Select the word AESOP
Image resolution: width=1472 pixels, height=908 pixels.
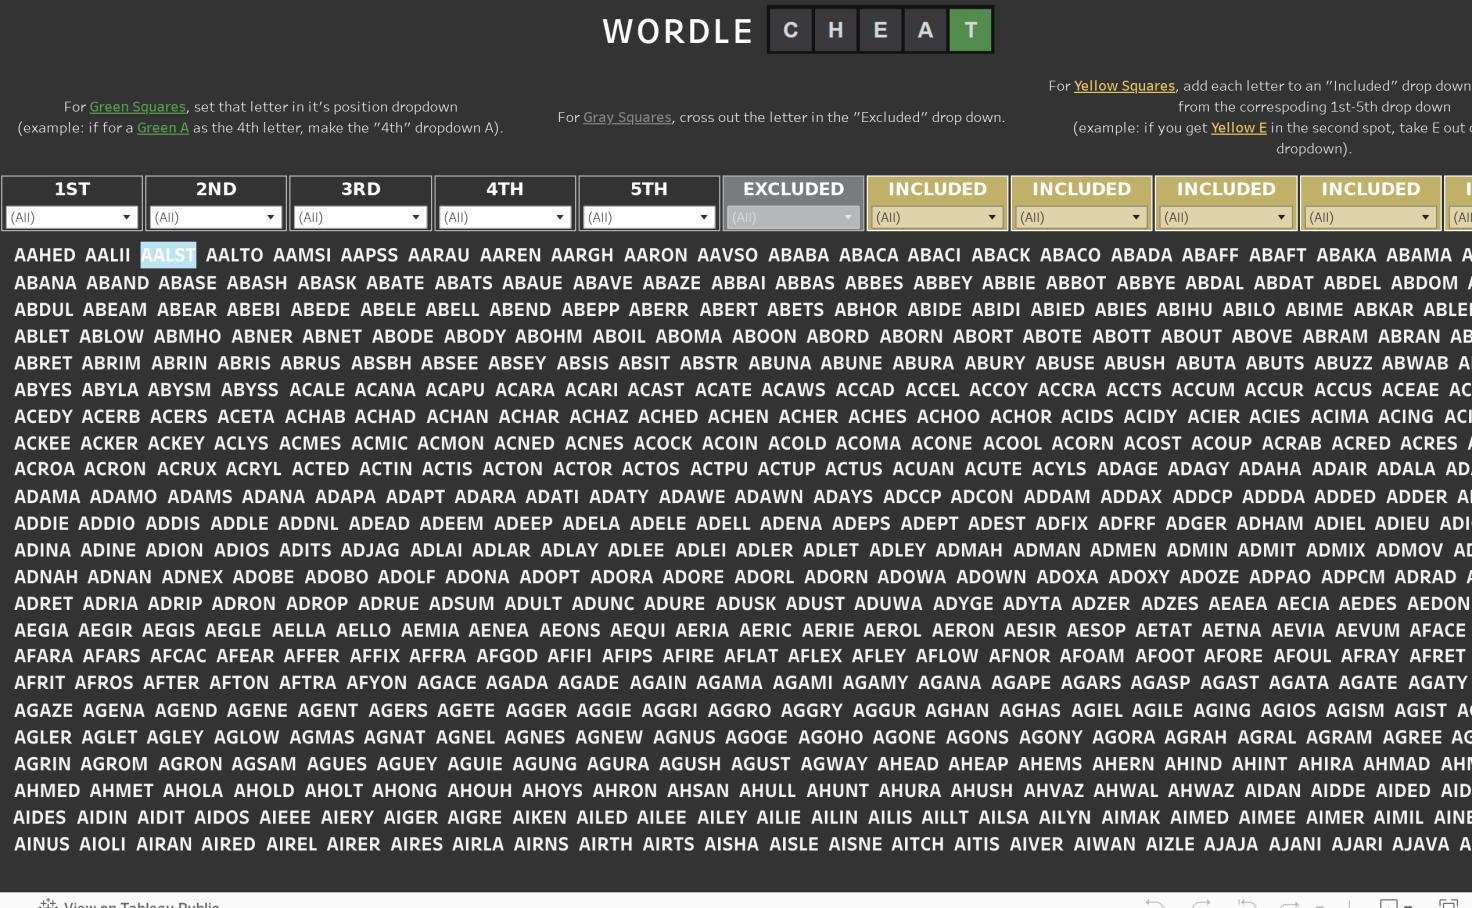click(x=1096, y=631)
